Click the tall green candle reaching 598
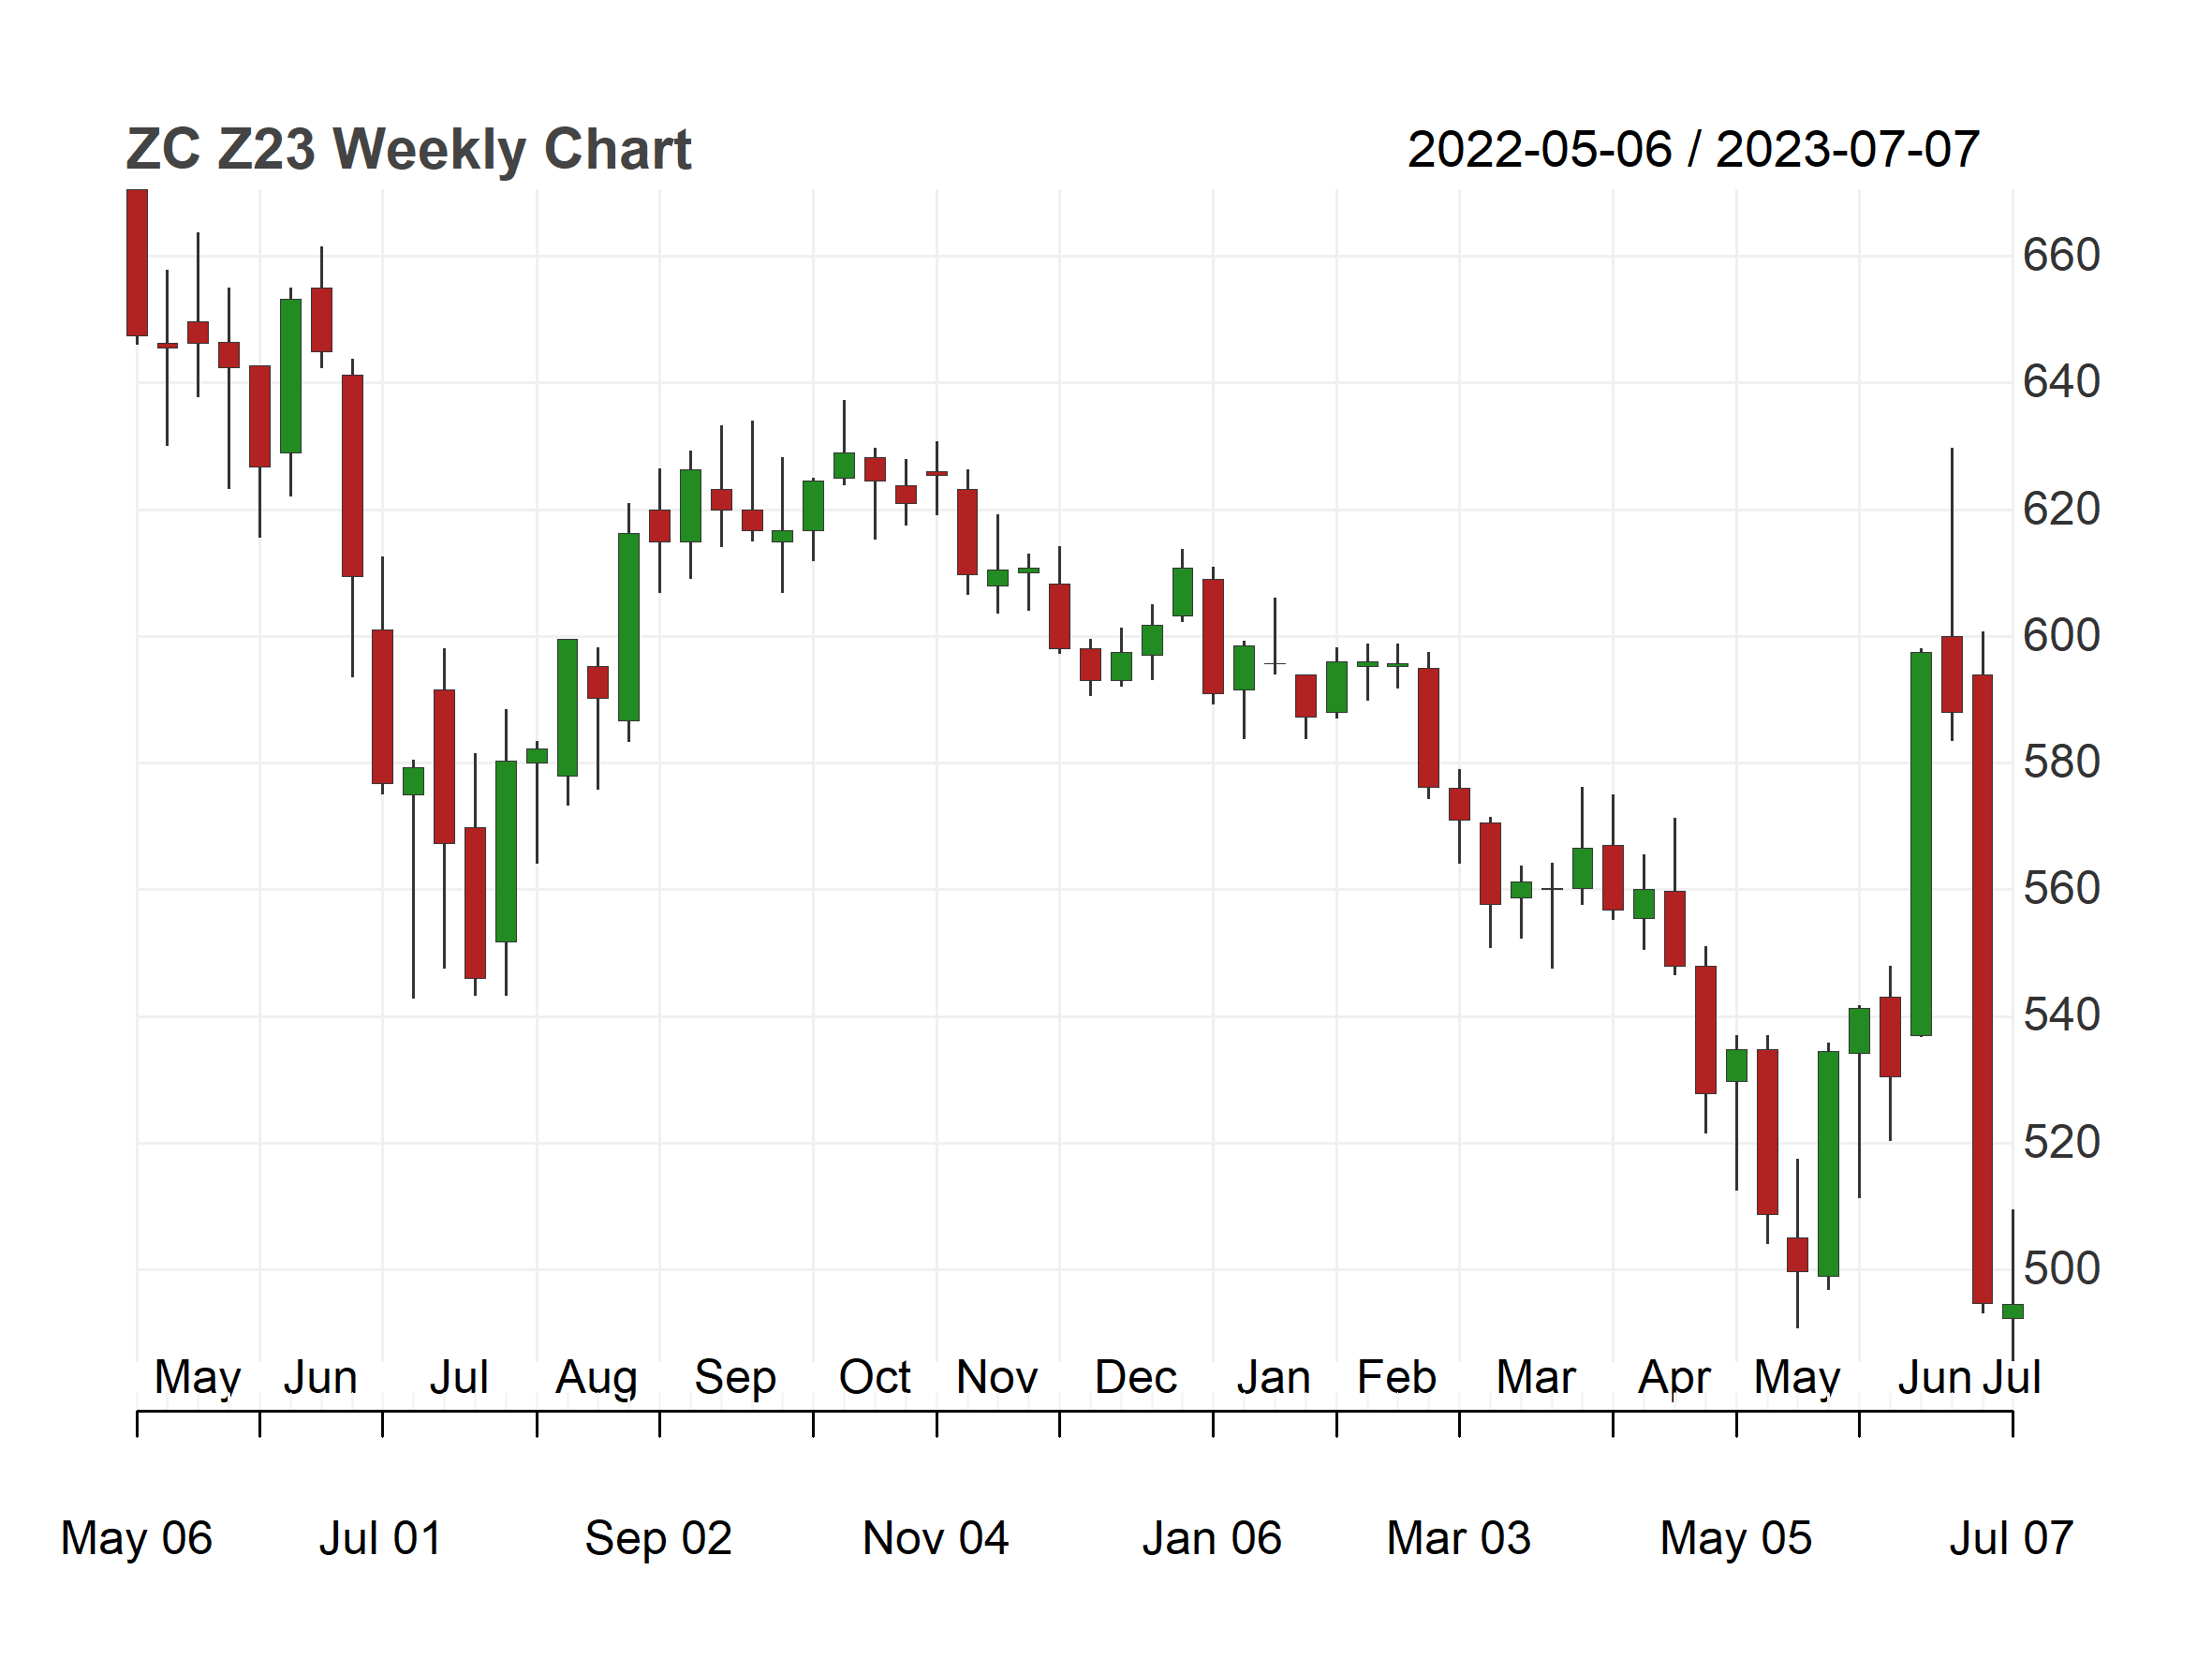The width and height of the screenshot is (2212, 1659). click(x=1921, y=843)
